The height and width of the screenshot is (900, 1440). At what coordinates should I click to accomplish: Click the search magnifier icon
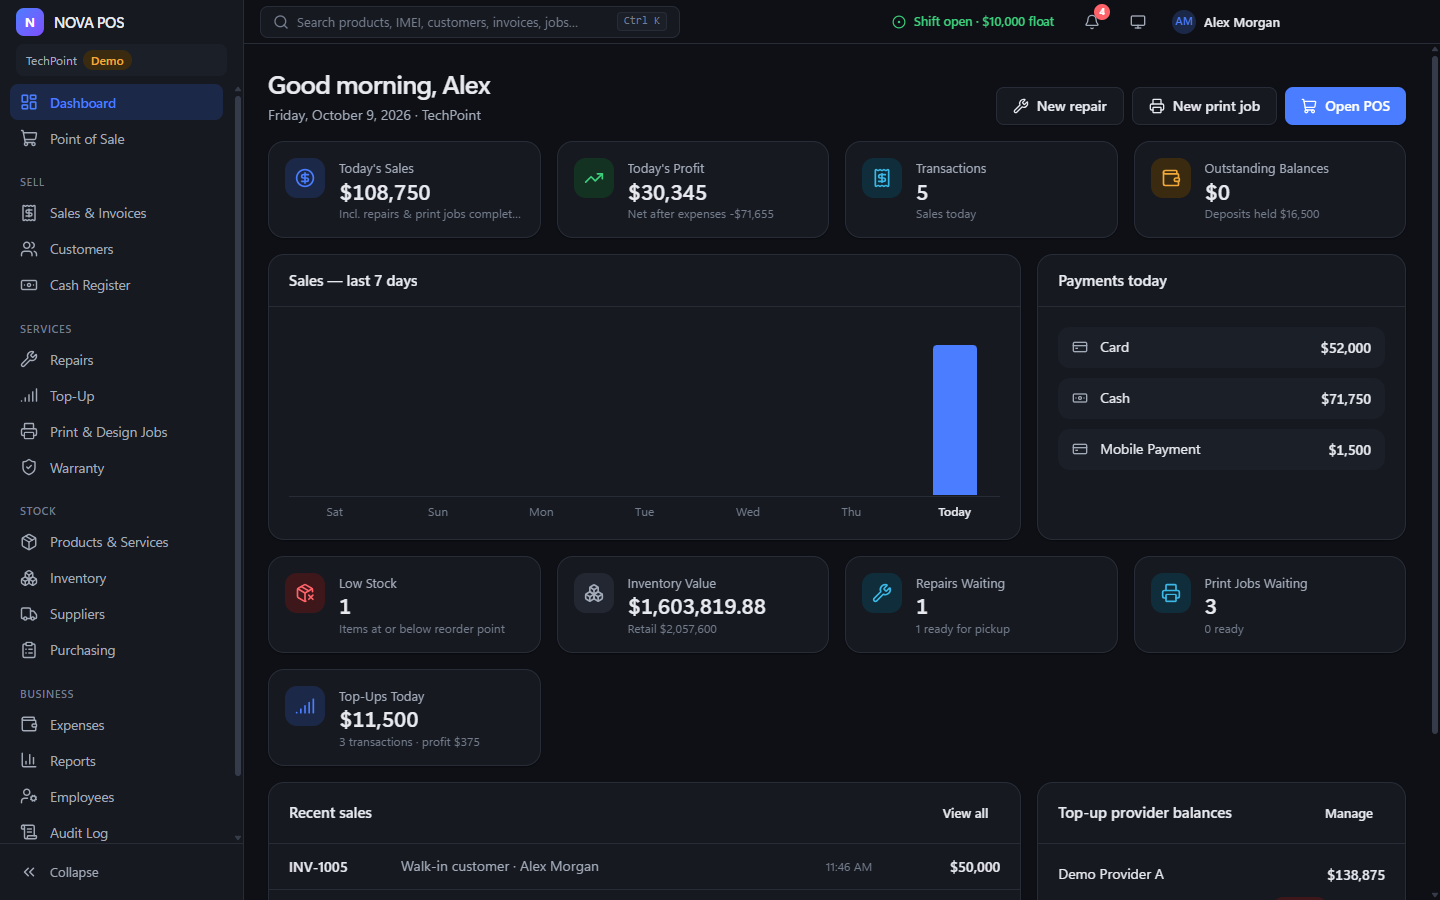tap(281, 22)
